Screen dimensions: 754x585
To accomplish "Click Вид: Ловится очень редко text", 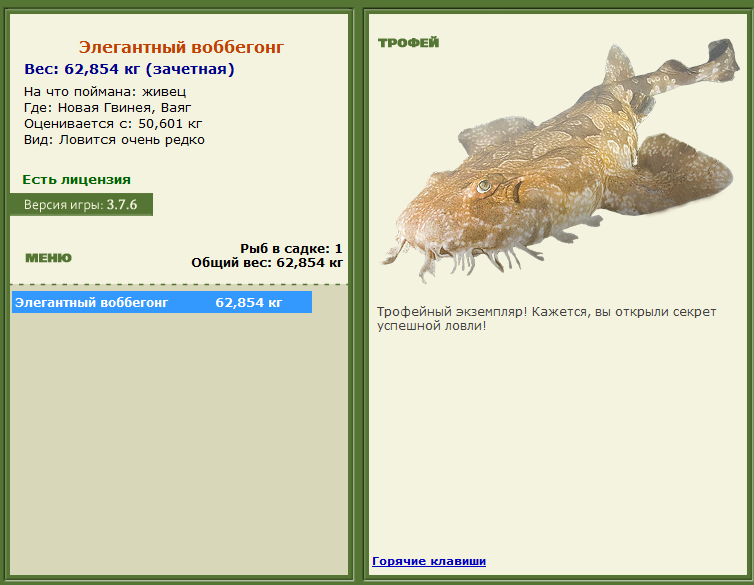I will [114, 140].
